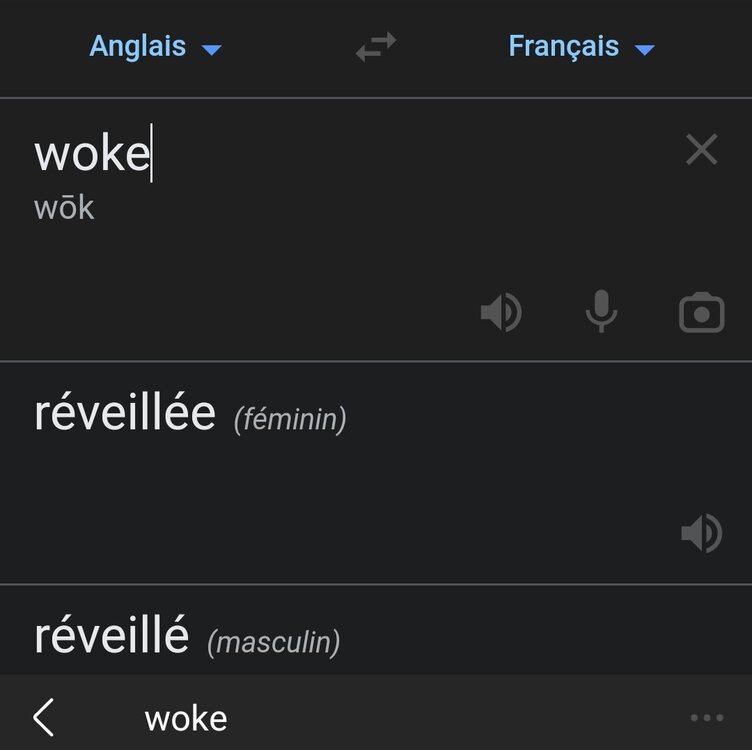Listen to the source word pronunciation
752x750 pixels.
(x=501, y=313)
